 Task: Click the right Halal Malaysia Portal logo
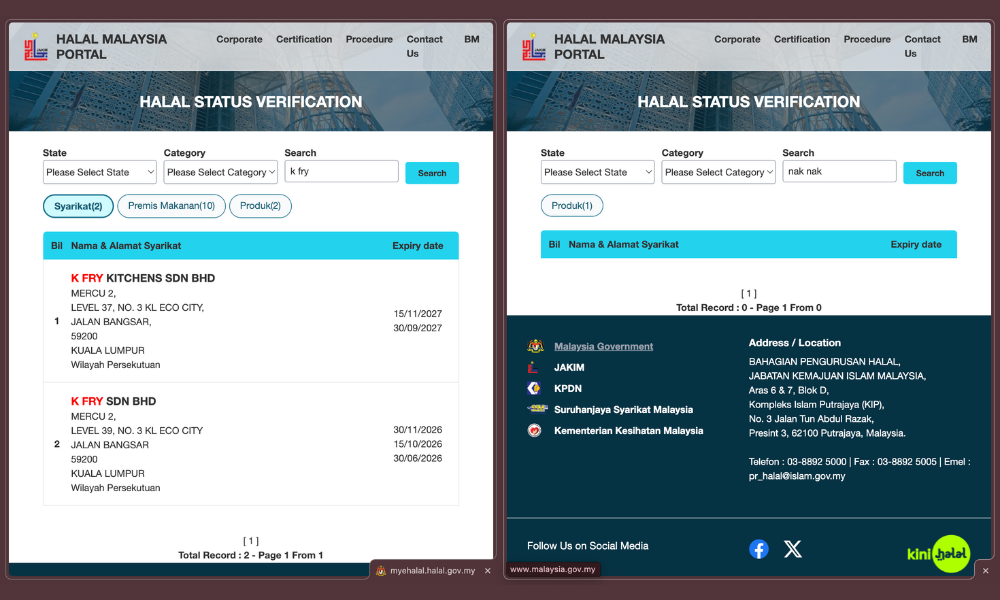coord(534,46)
